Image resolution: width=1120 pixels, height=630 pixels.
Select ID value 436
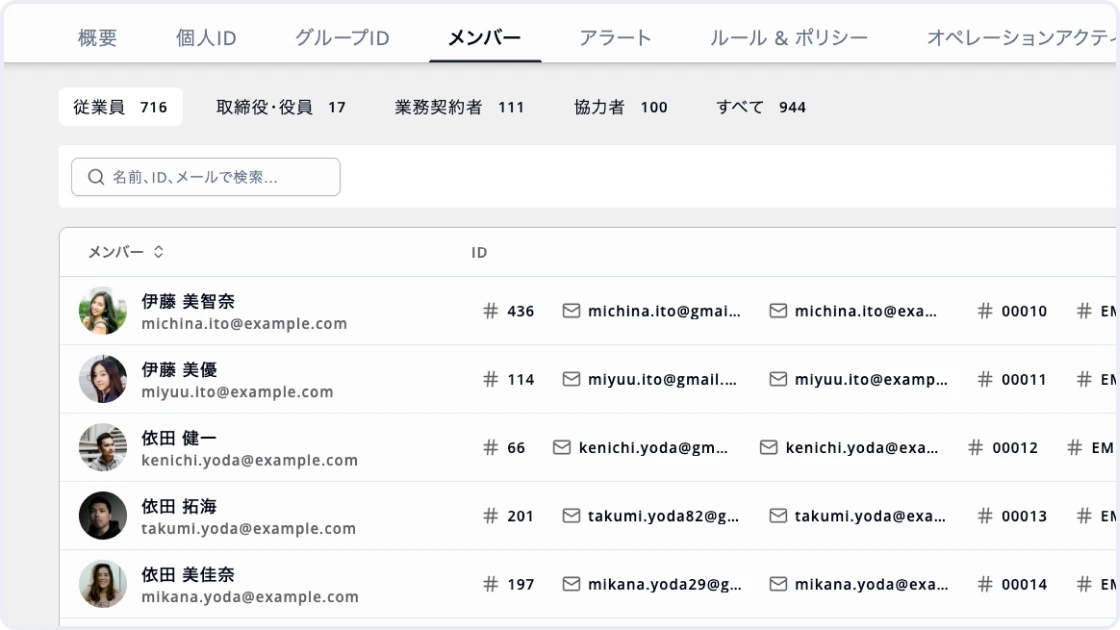click(521, 311)
